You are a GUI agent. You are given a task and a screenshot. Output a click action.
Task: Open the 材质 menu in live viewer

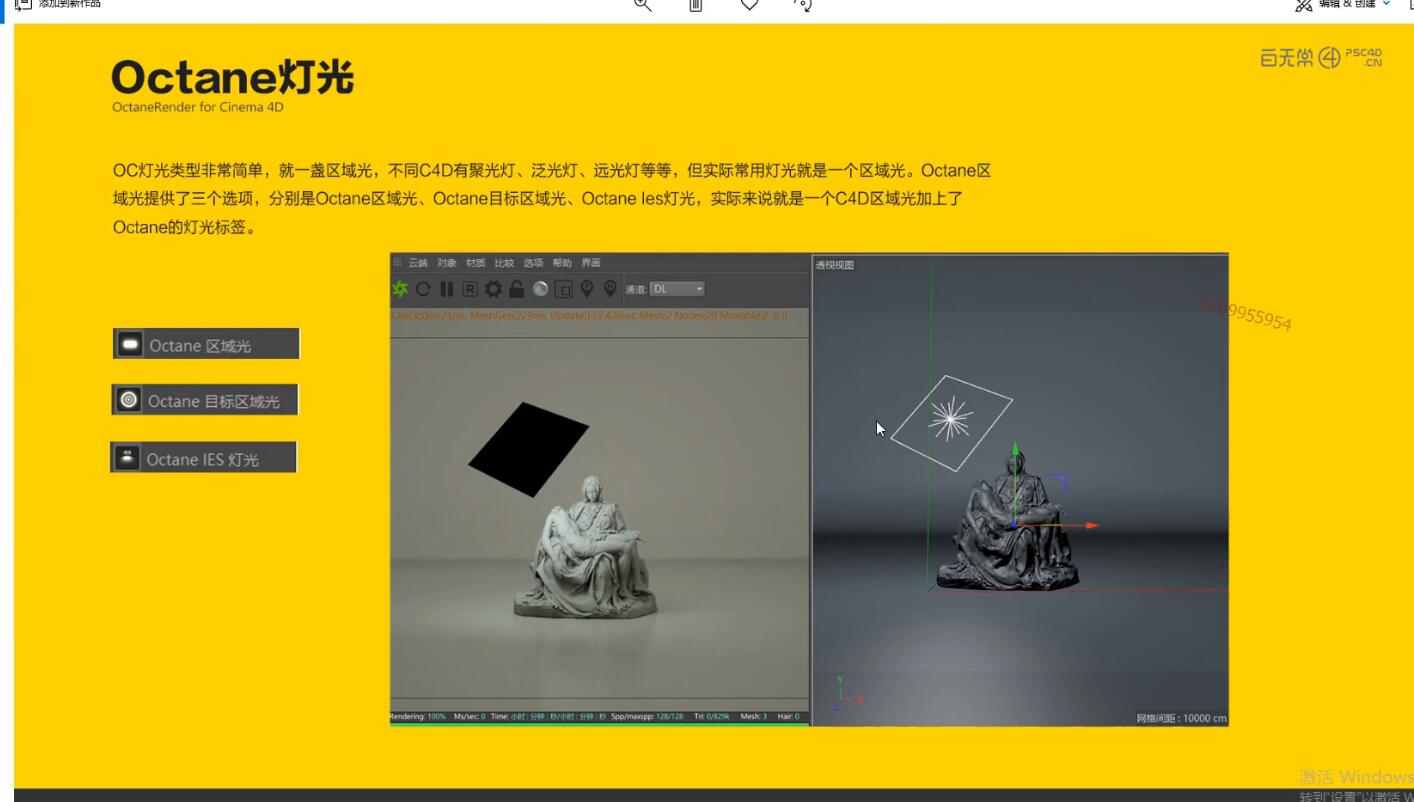point(475,263)
